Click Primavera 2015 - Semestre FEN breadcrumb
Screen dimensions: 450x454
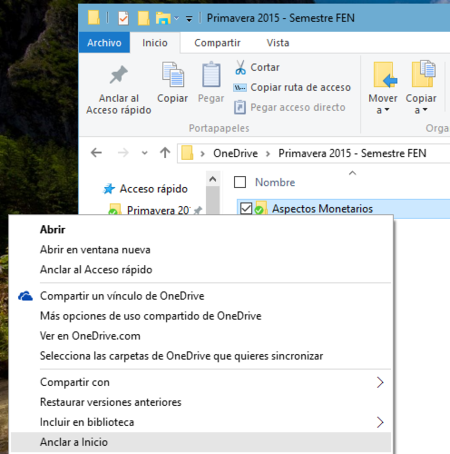(352, 153)
